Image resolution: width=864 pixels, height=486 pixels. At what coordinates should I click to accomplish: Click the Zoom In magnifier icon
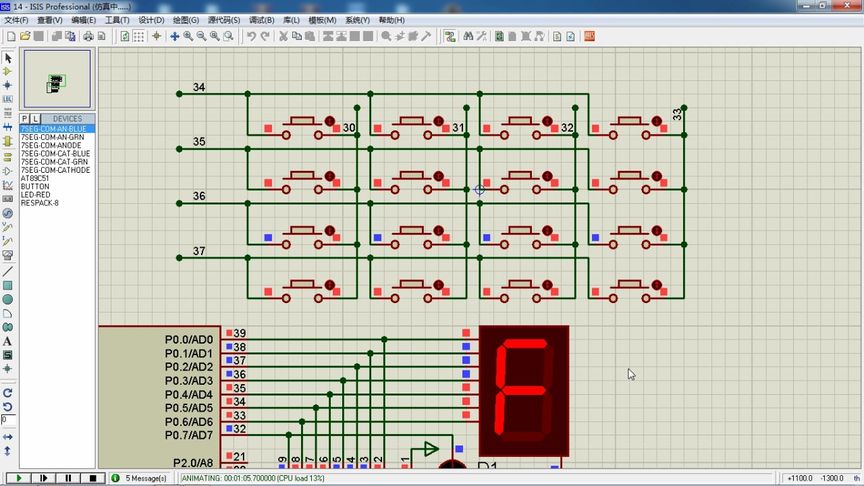click(188, 36)
